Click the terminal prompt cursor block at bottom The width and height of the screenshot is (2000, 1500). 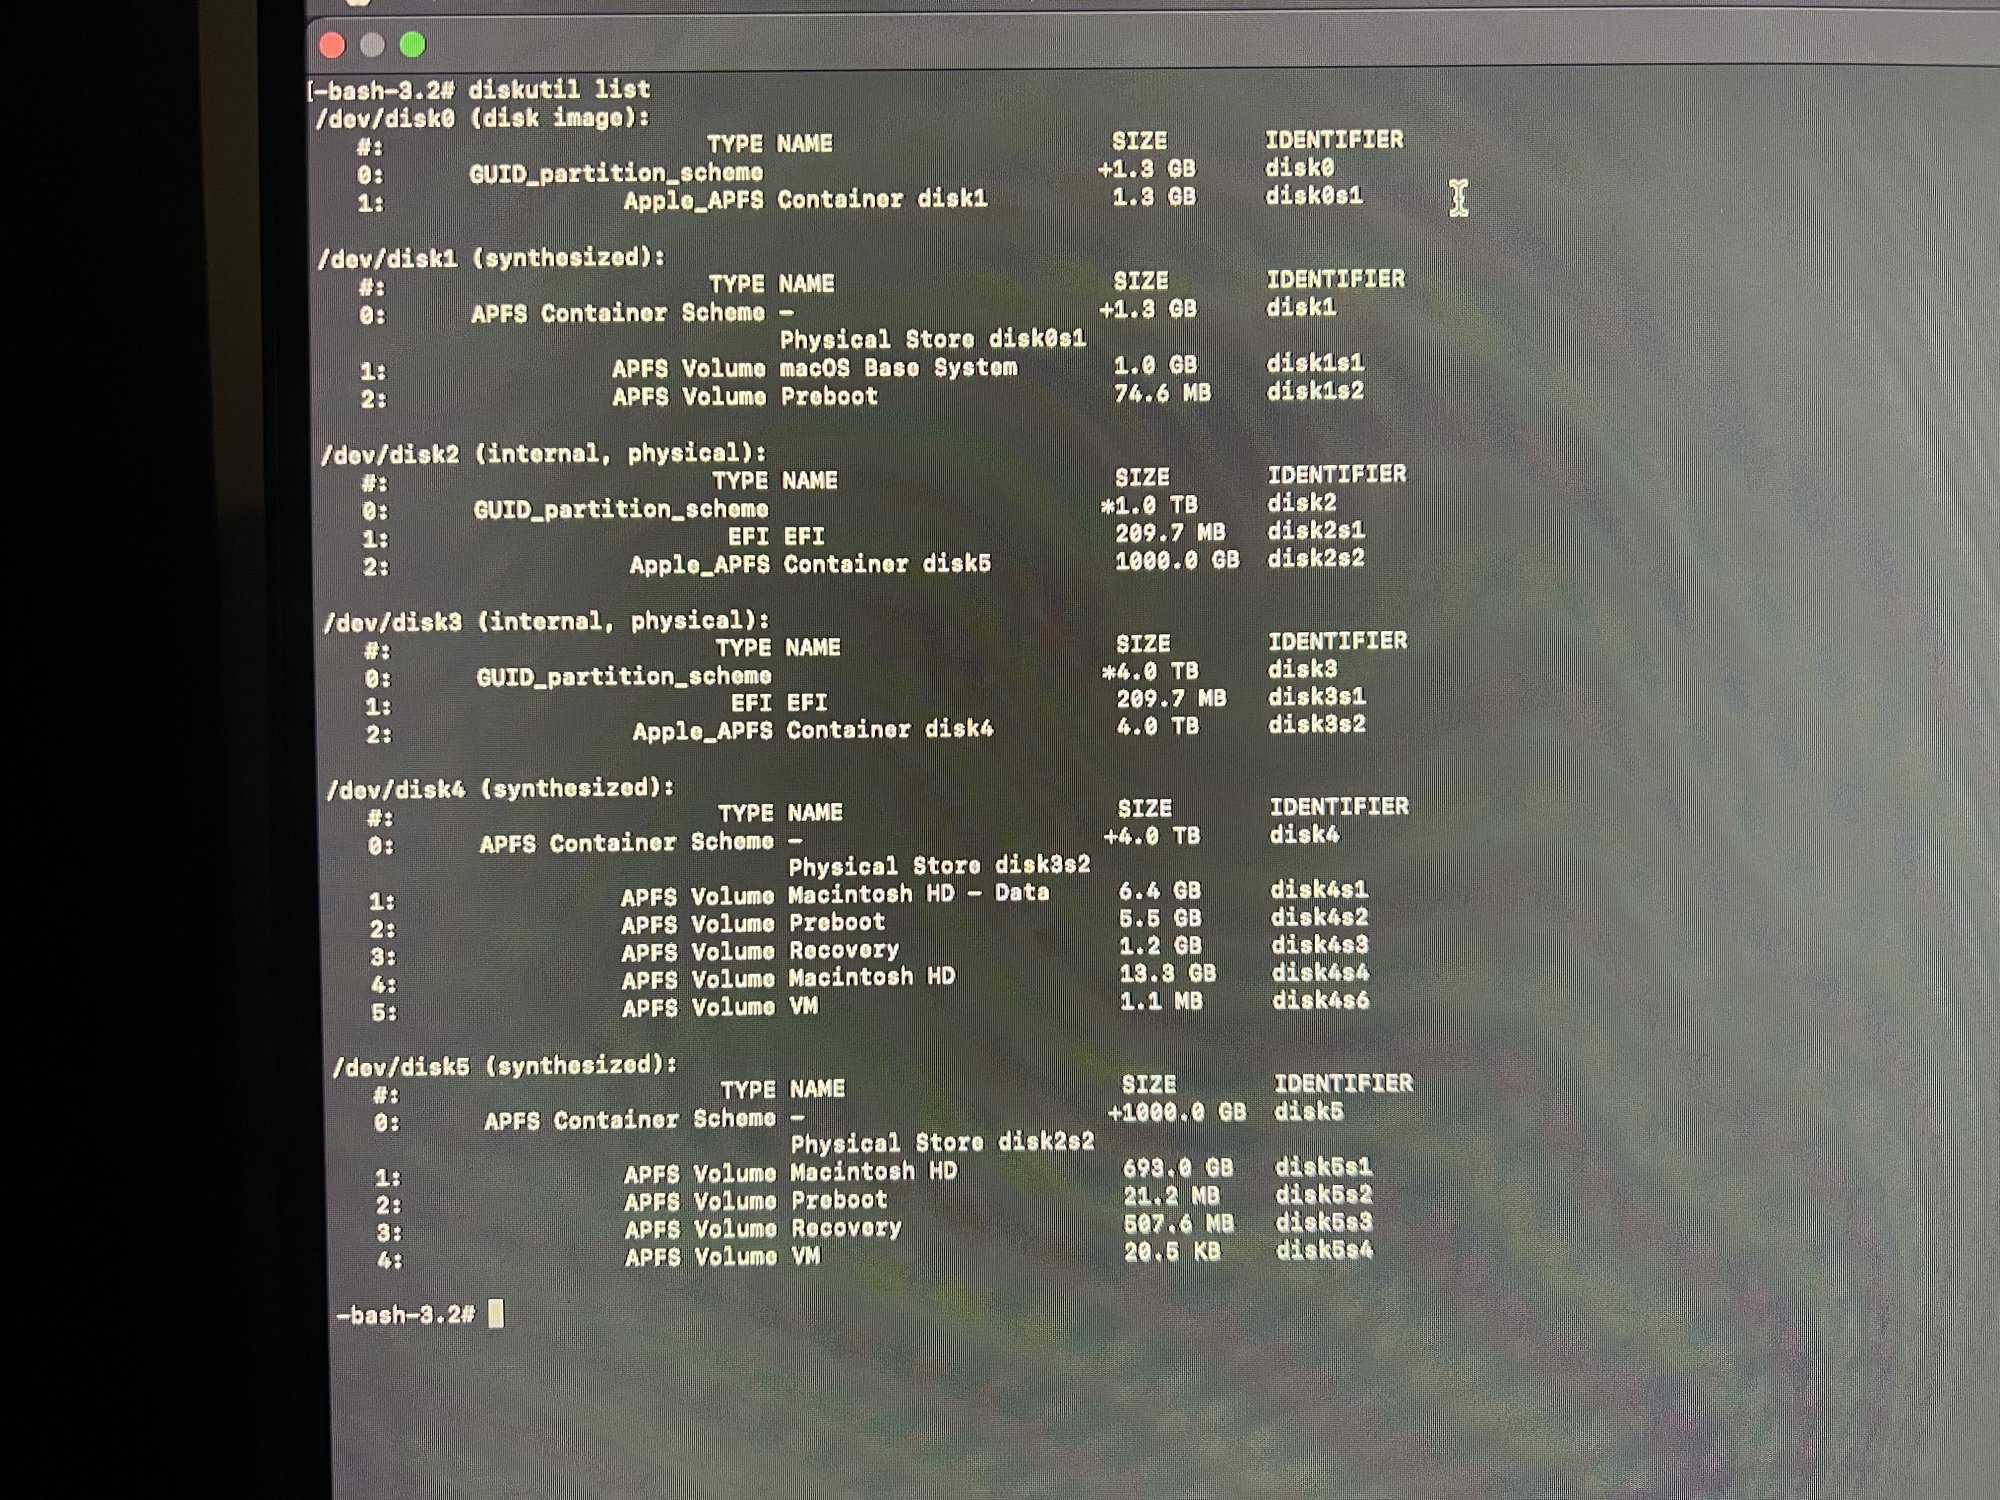(496, 1313)
